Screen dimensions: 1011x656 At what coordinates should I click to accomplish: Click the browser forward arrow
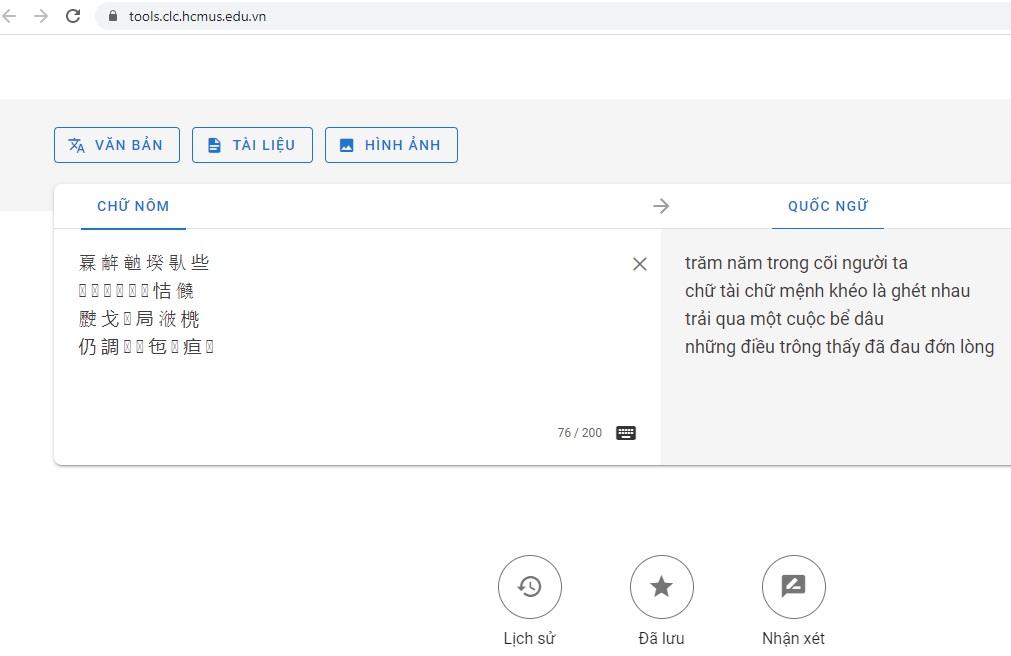(41, 16)
